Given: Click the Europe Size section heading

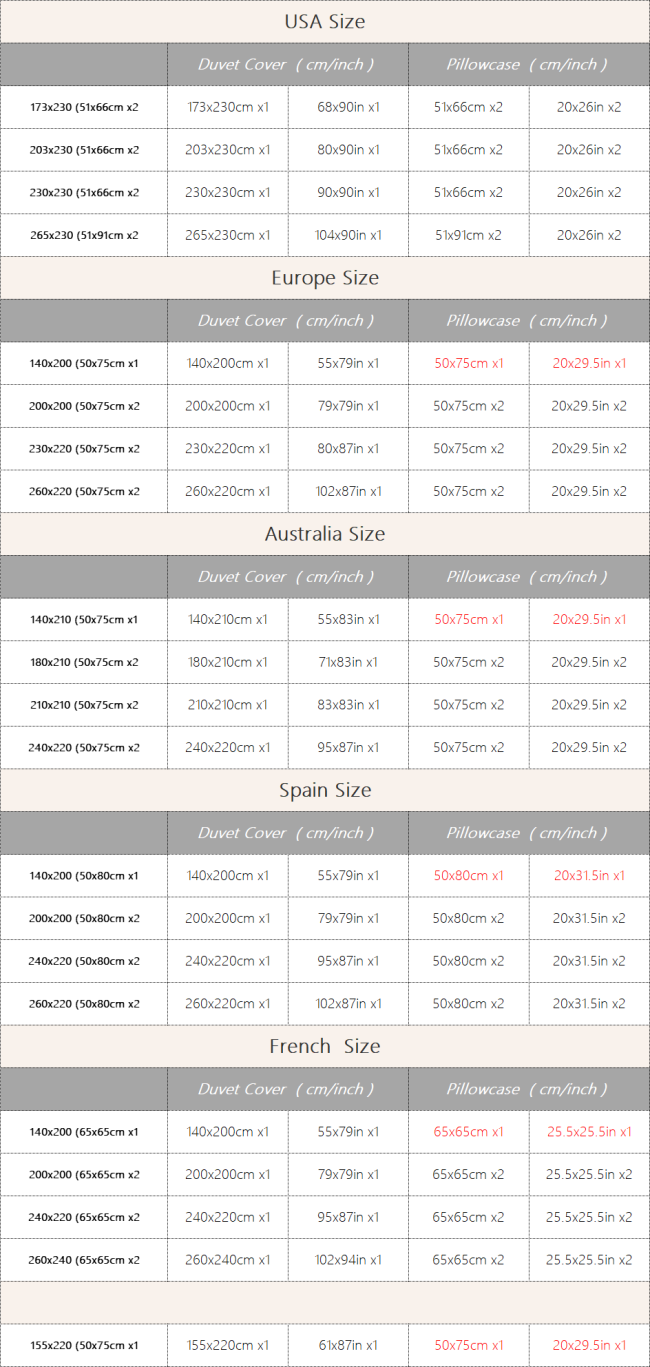Looking at the screenshot, I should [325, 278].
